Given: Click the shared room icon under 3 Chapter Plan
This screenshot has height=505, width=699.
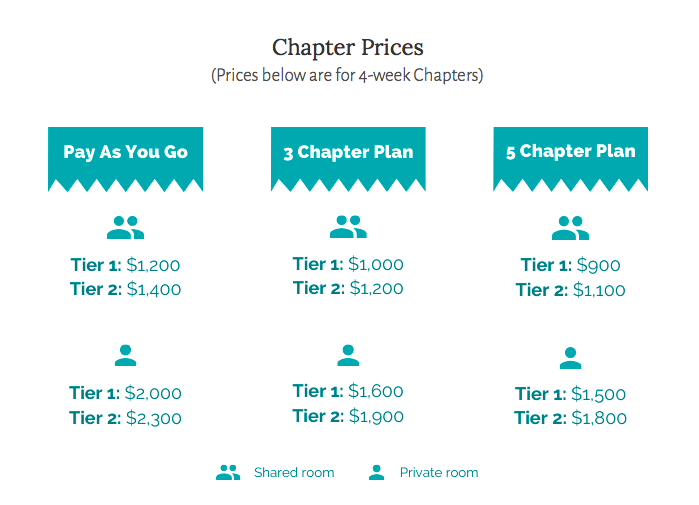Looking at the screenshot, I should coord(348,227).
